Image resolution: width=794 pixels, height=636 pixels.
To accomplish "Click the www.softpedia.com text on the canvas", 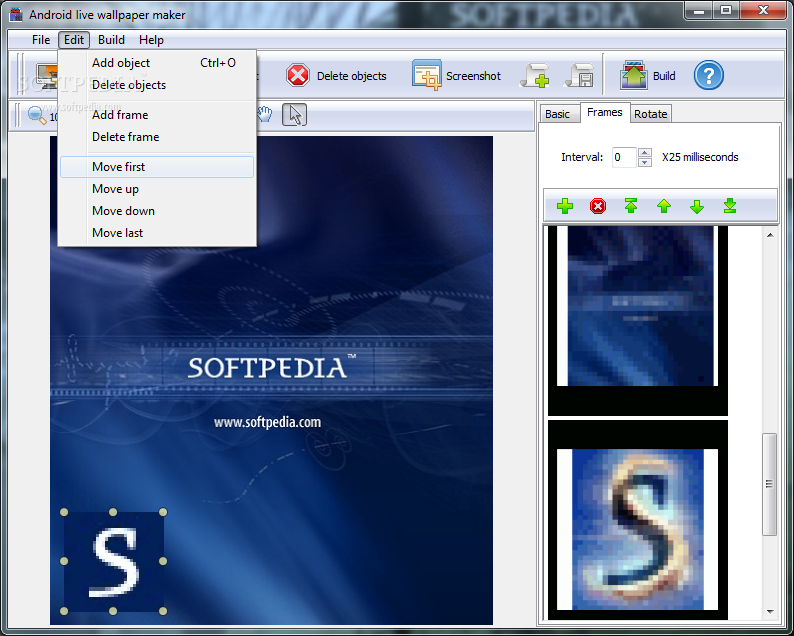I will [x=267, y=422].
